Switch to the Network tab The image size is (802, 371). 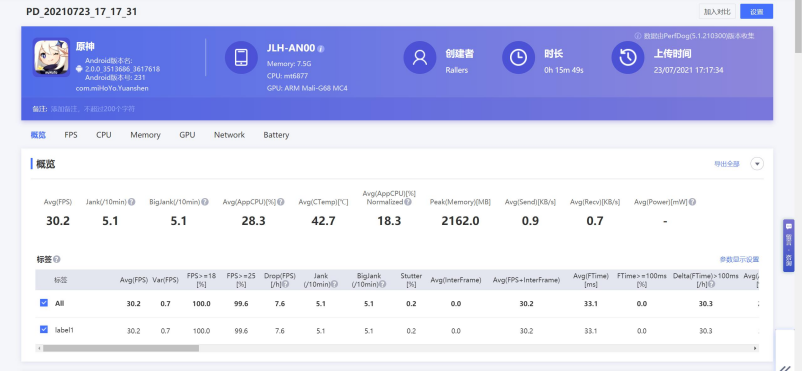click(x=229, y=135)
